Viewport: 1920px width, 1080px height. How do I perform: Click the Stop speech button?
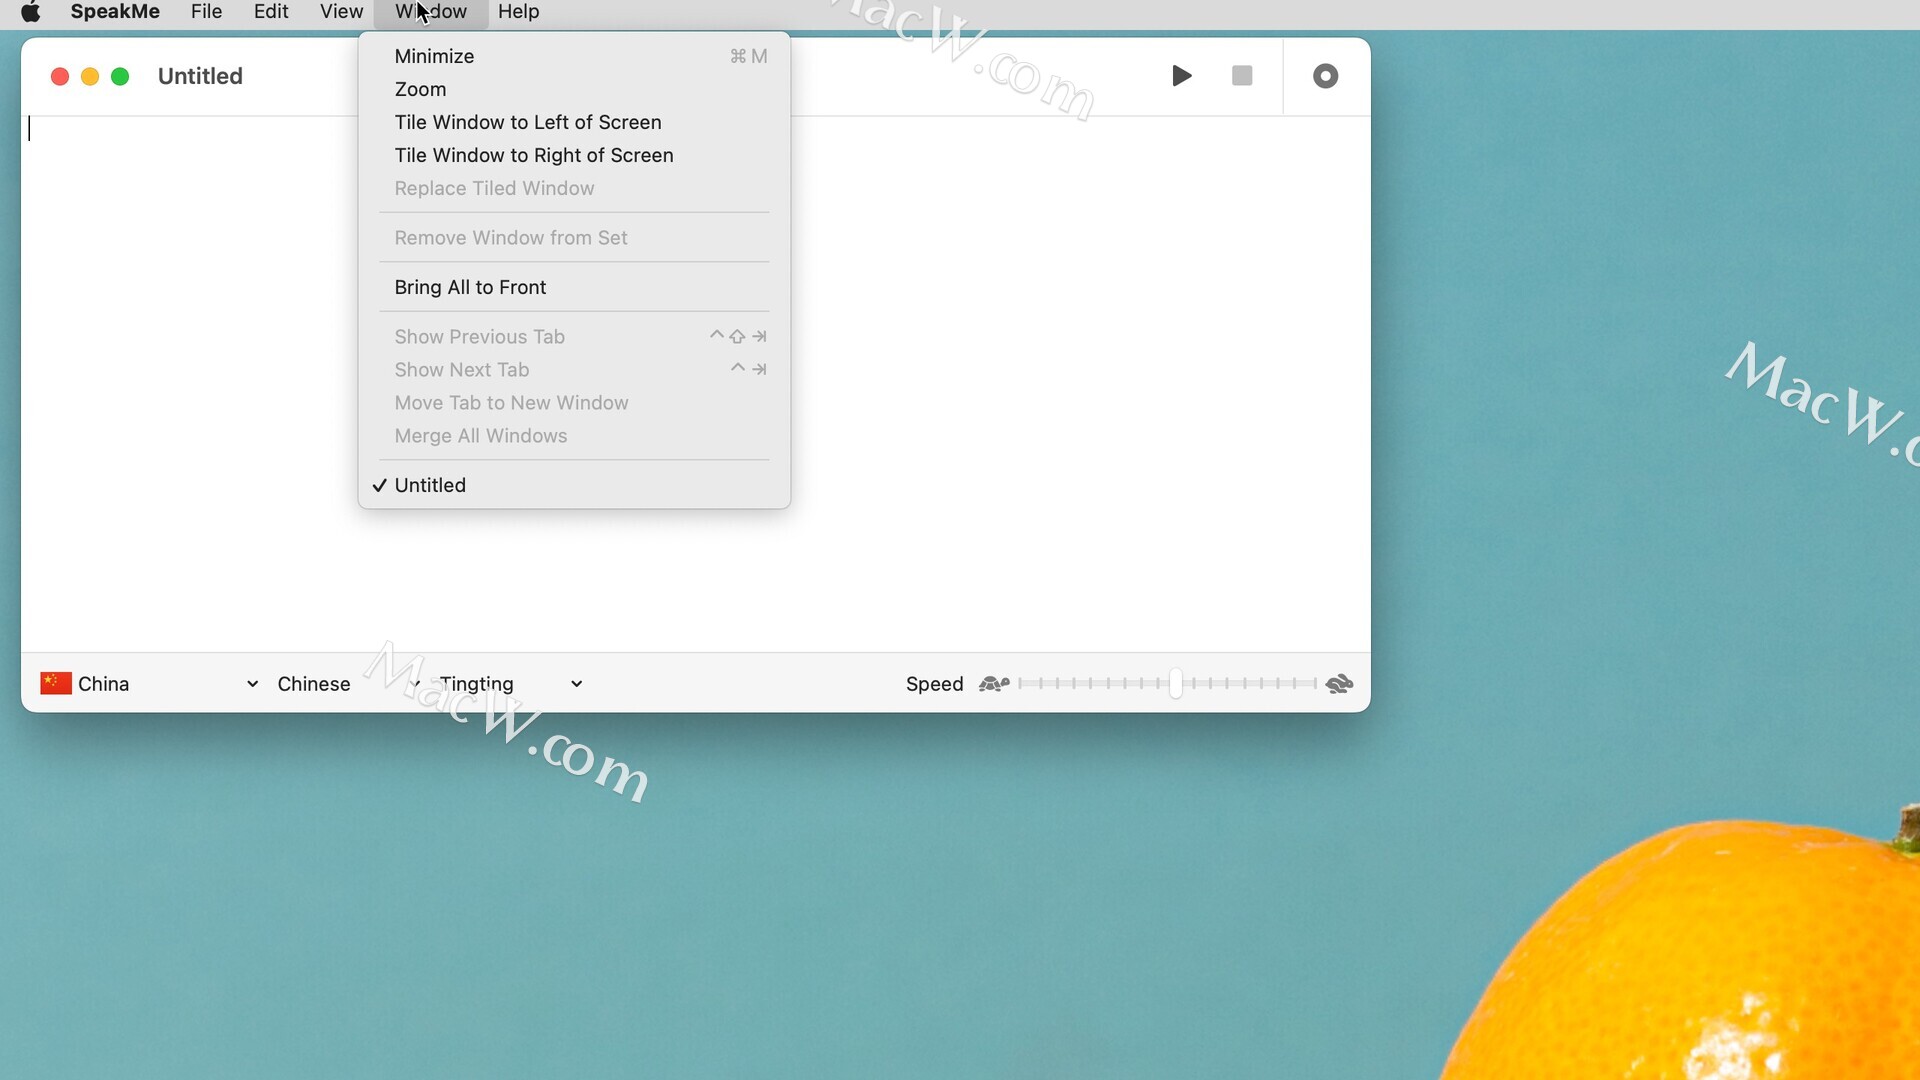coord(1242,76)
